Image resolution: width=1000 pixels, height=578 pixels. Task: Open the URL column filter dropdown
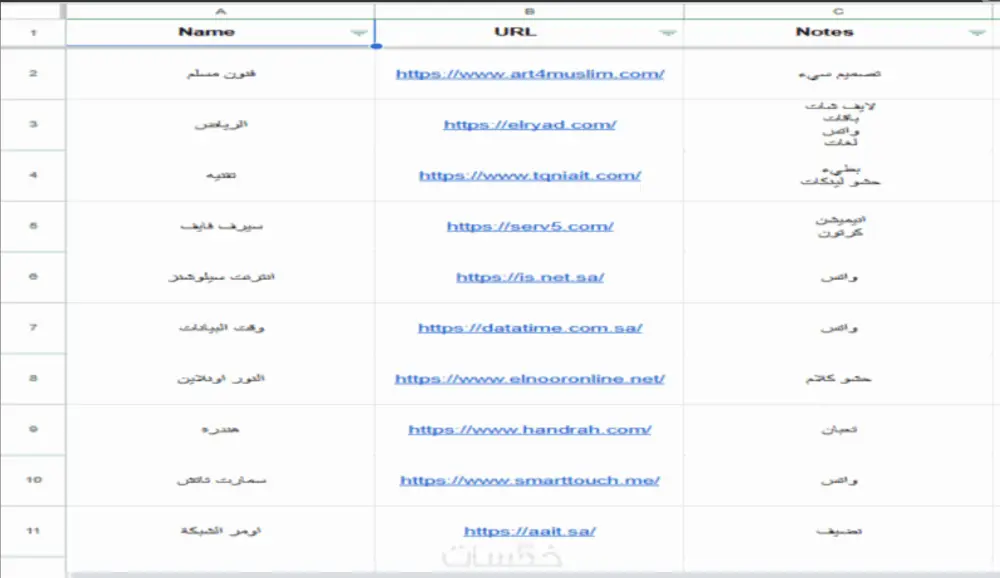(x=668, y=33)
